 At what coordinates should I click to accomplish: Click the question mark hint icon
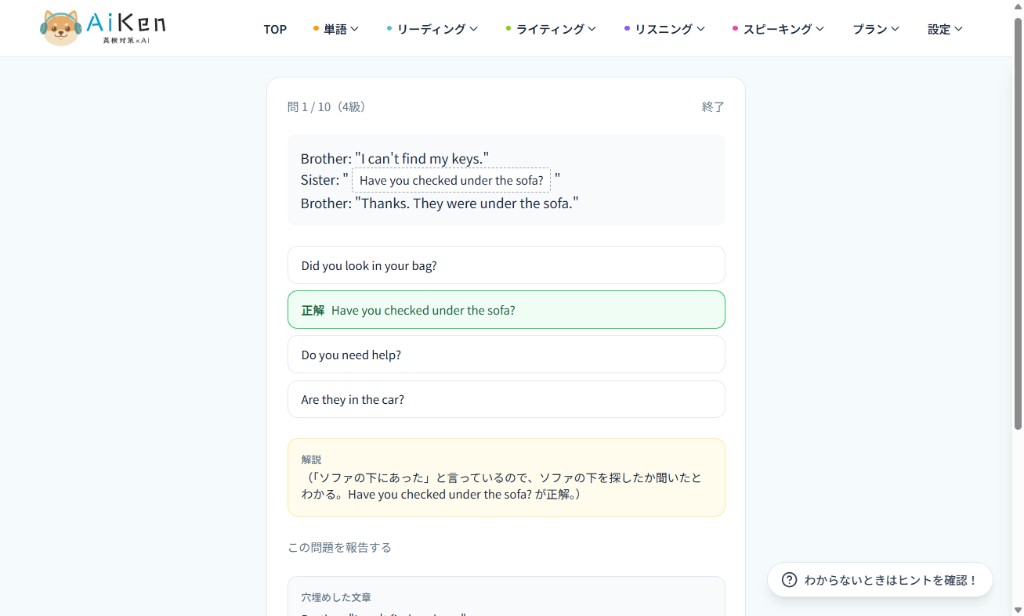tap(789, 580)
